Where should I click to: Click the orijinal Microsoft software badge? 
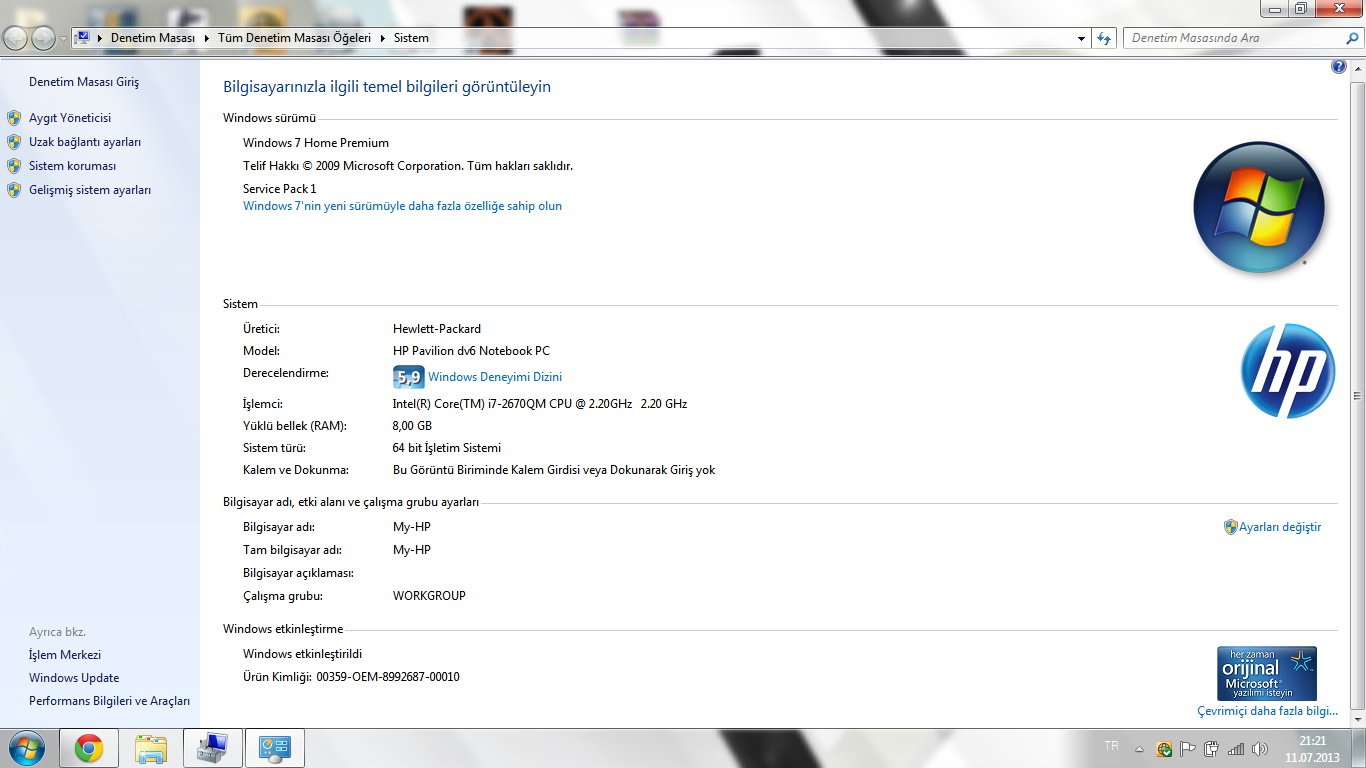1267,673
